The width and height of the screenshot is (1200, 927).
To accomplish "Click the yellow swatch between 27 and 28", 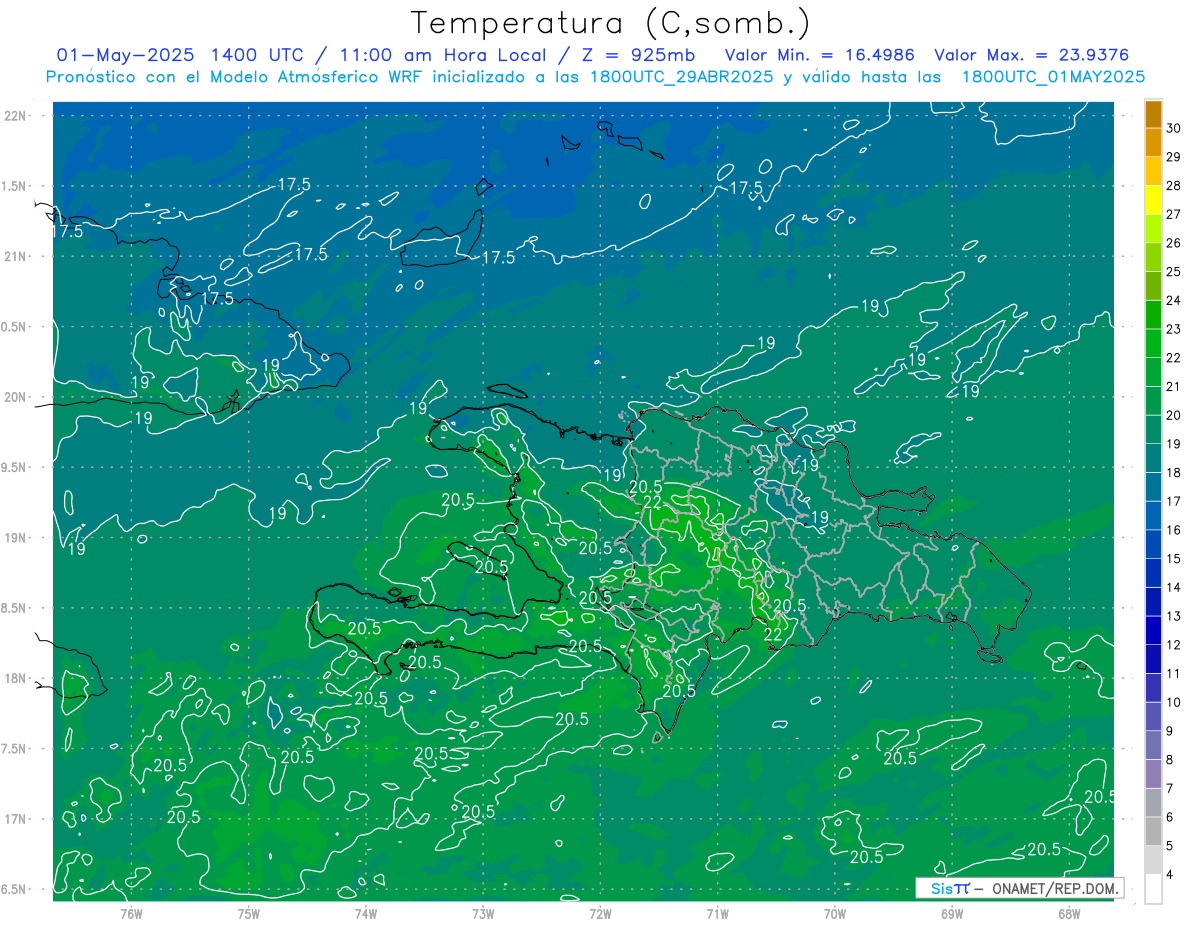I will point(1153,200).
